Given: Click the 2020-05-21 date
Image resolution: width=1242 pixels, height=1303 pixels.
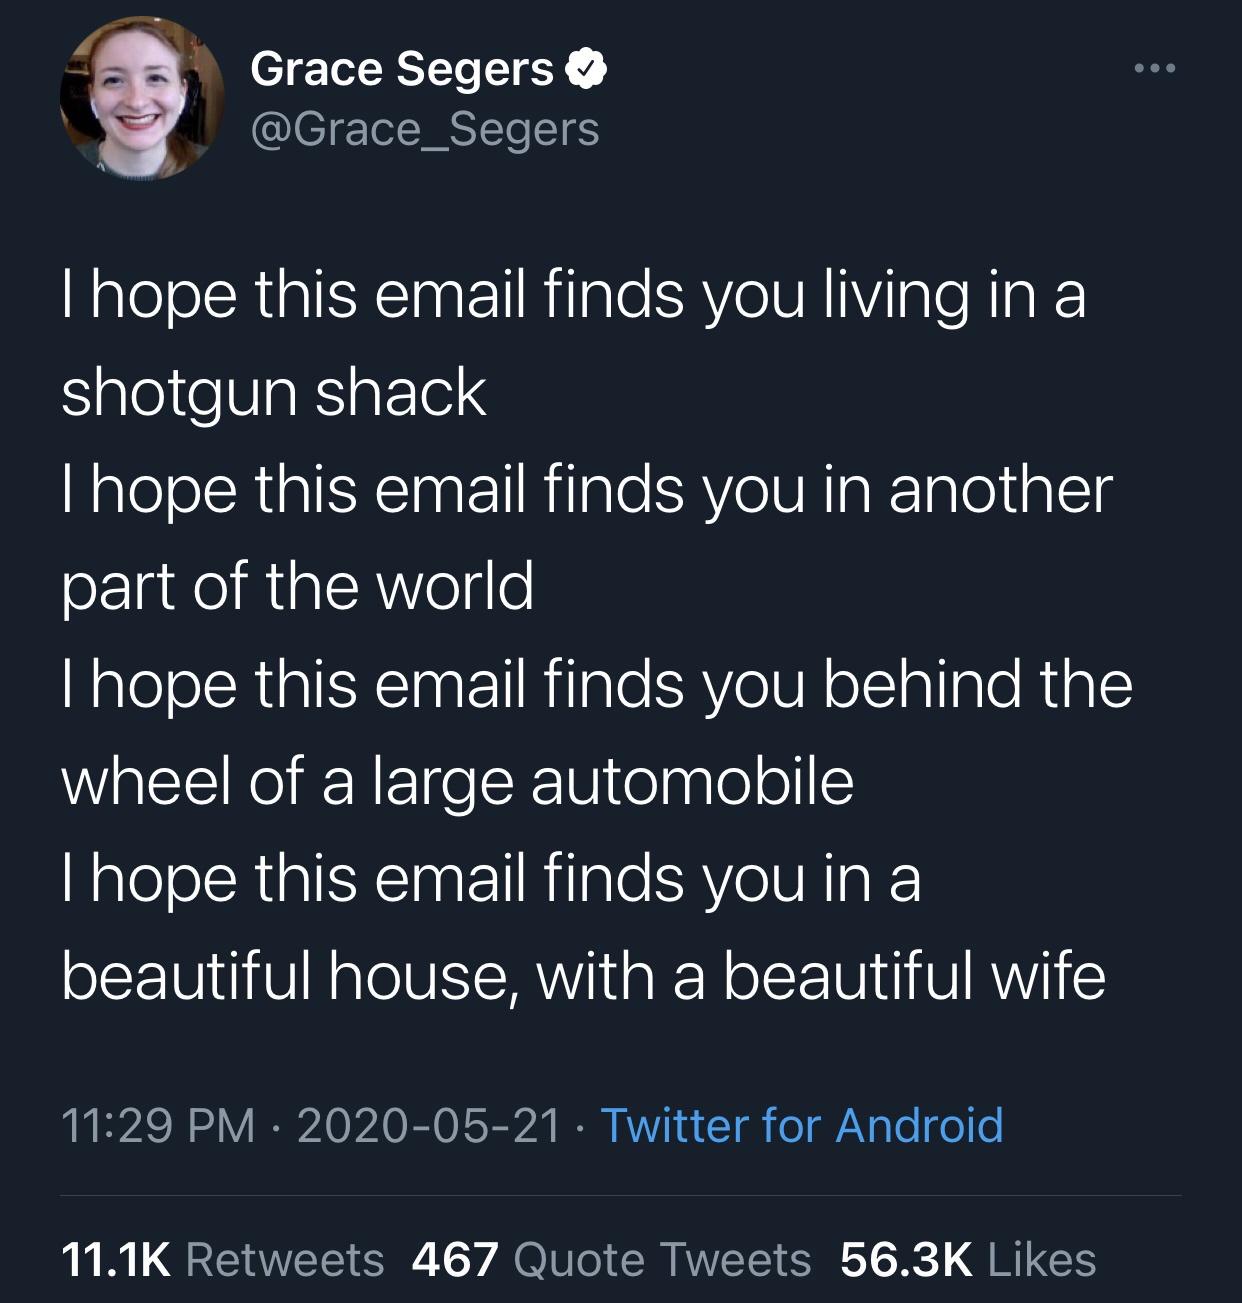Looking at the screenshot, I should point(428,1125).
